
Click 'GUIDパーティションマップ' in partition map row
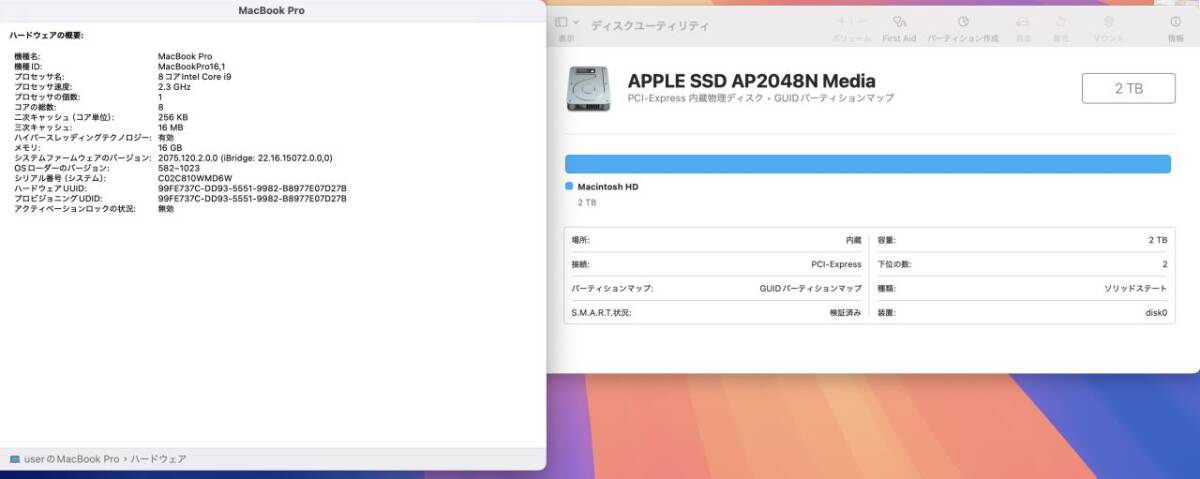coord(810,288)
